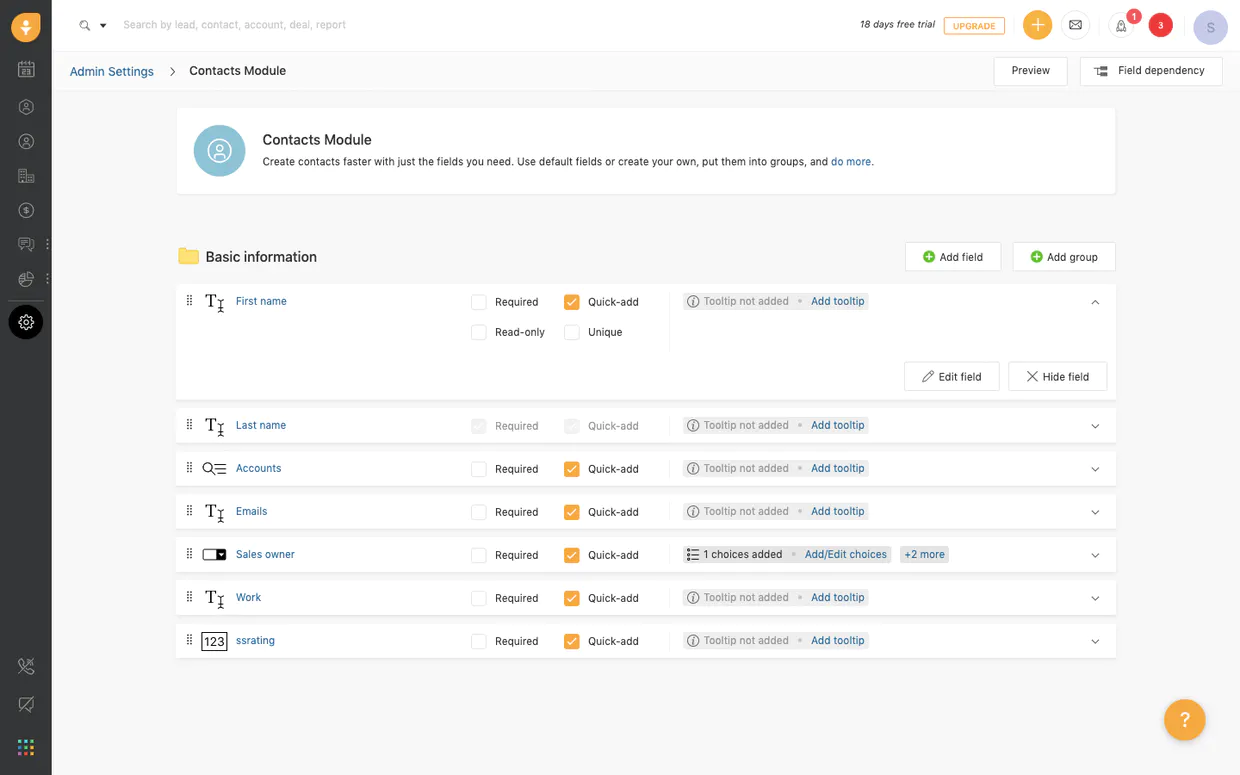The height and width of the screenshot is (775, 1240).
Task: Open the phone icon in sidebar
Action: click(x=26, y=667)
